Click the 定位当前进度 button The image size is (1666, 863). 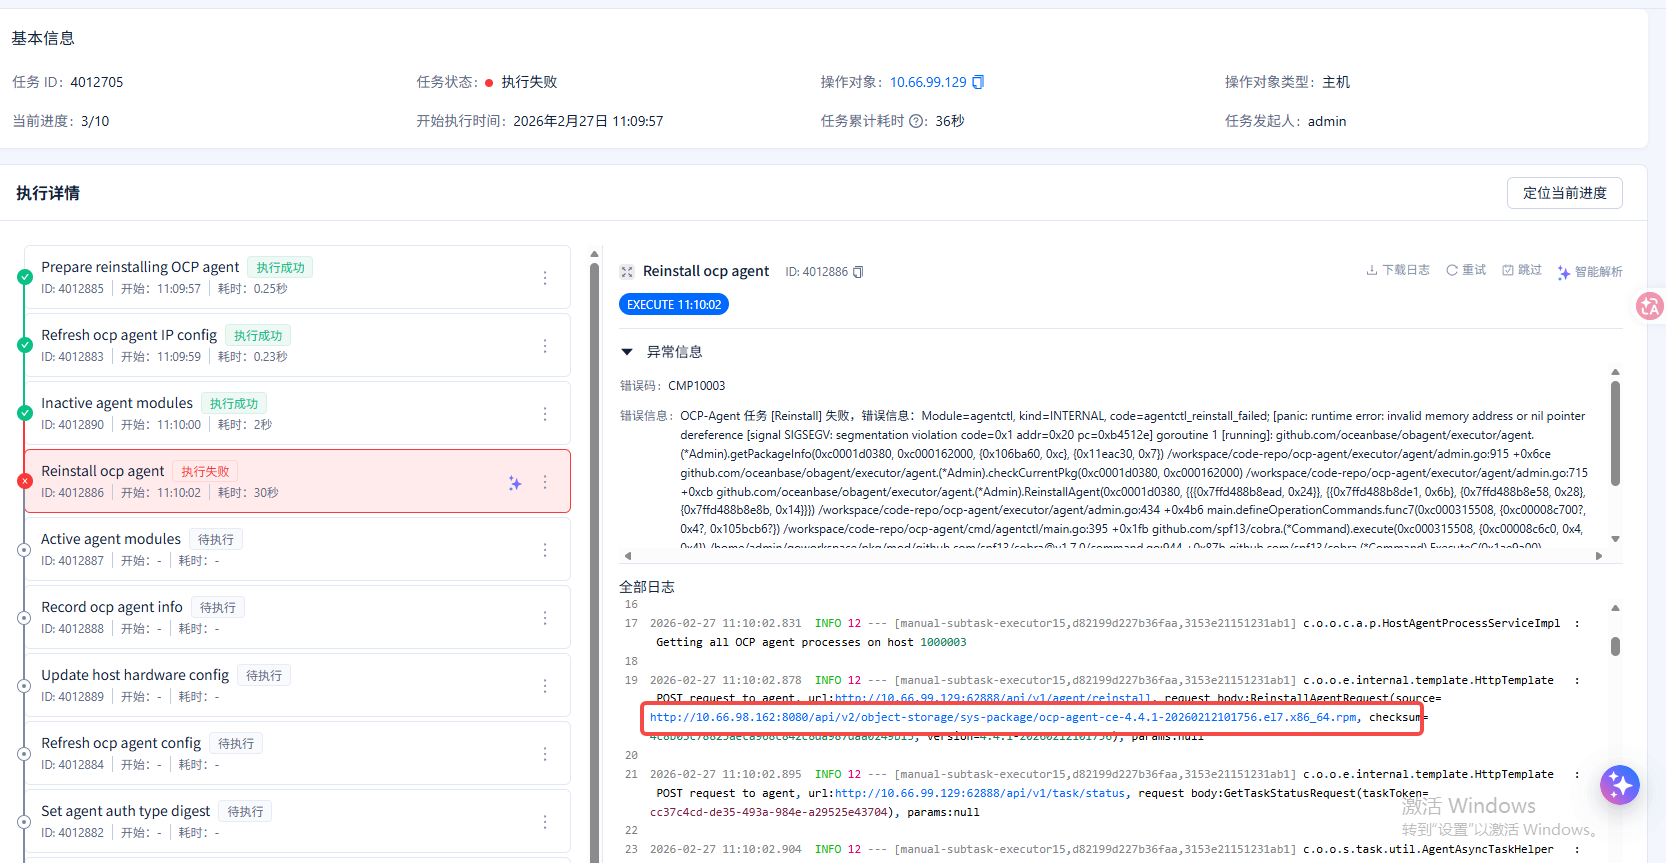pyautogui.click(x=1564, y=193)
